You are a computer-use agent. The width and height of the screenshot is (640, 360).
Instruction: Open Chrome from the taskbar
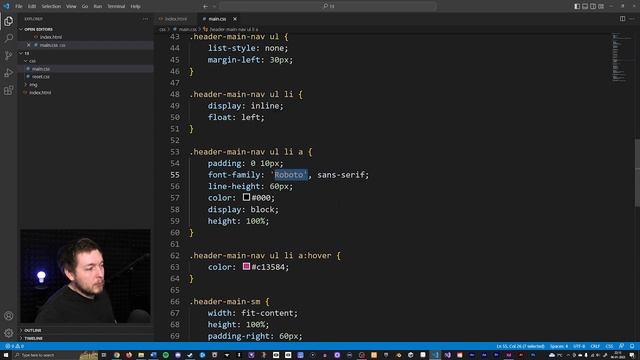point(116,355)
